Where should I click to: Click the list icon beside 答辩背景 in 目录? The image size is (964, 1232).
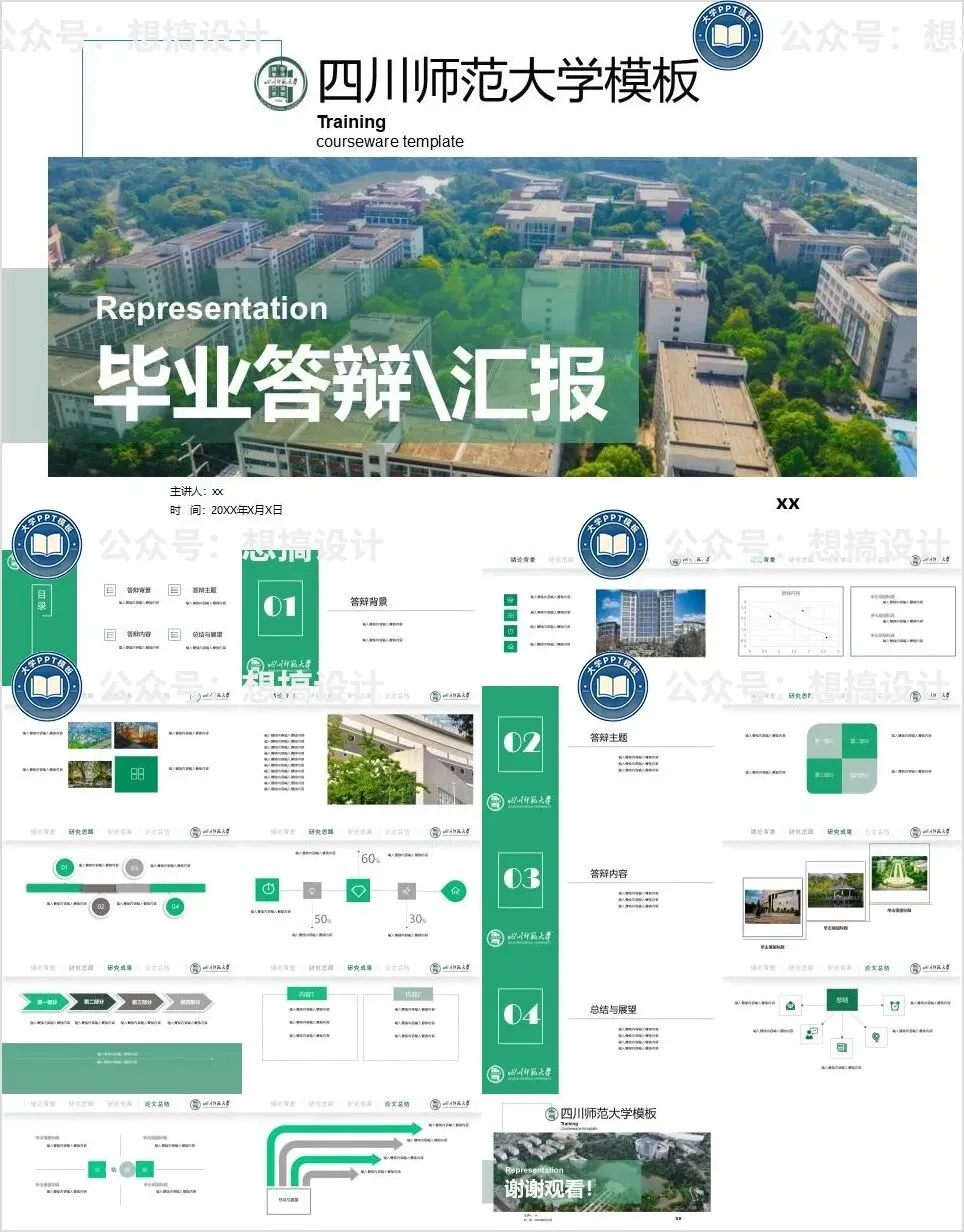[110, 591]
